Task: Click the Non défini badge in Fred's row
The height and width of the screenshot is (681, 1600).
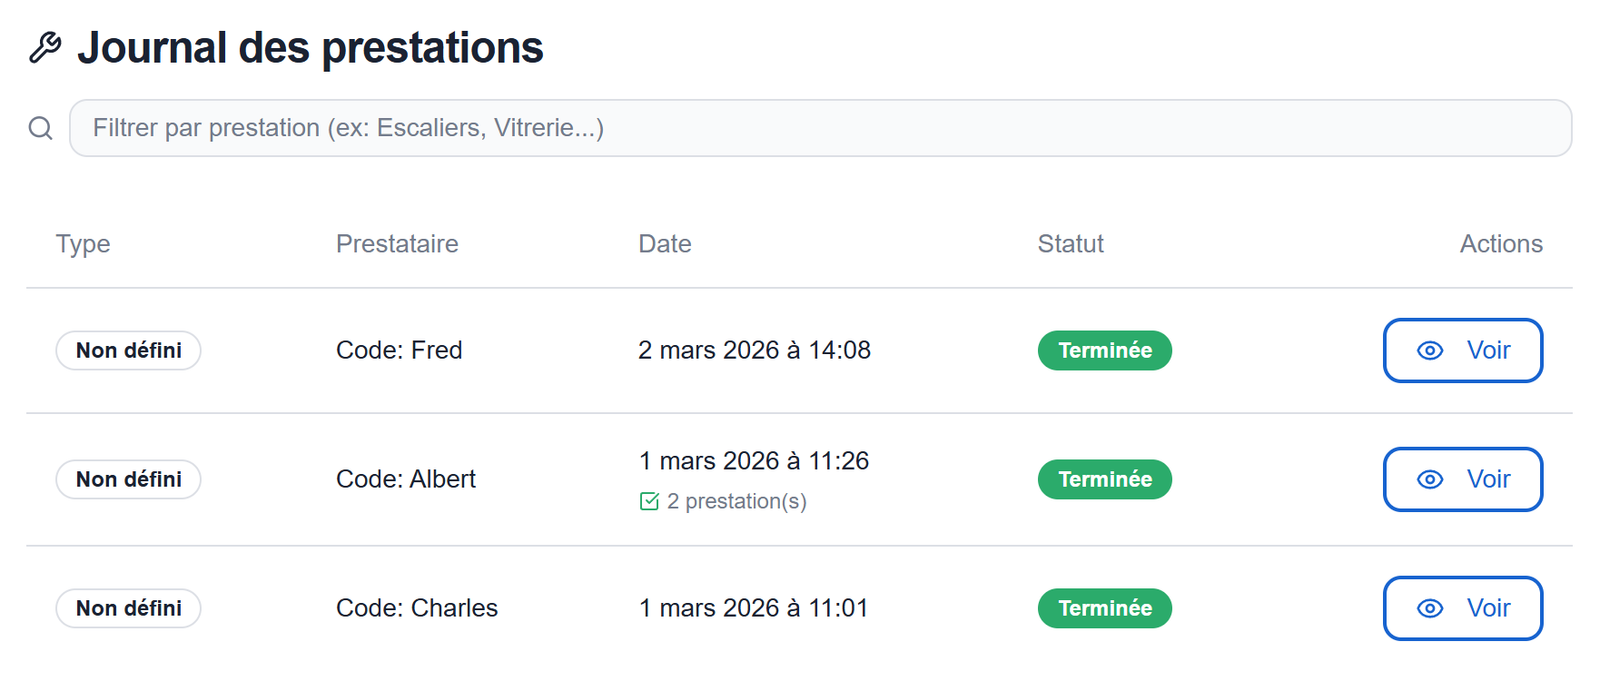Action: pos(128,351)
